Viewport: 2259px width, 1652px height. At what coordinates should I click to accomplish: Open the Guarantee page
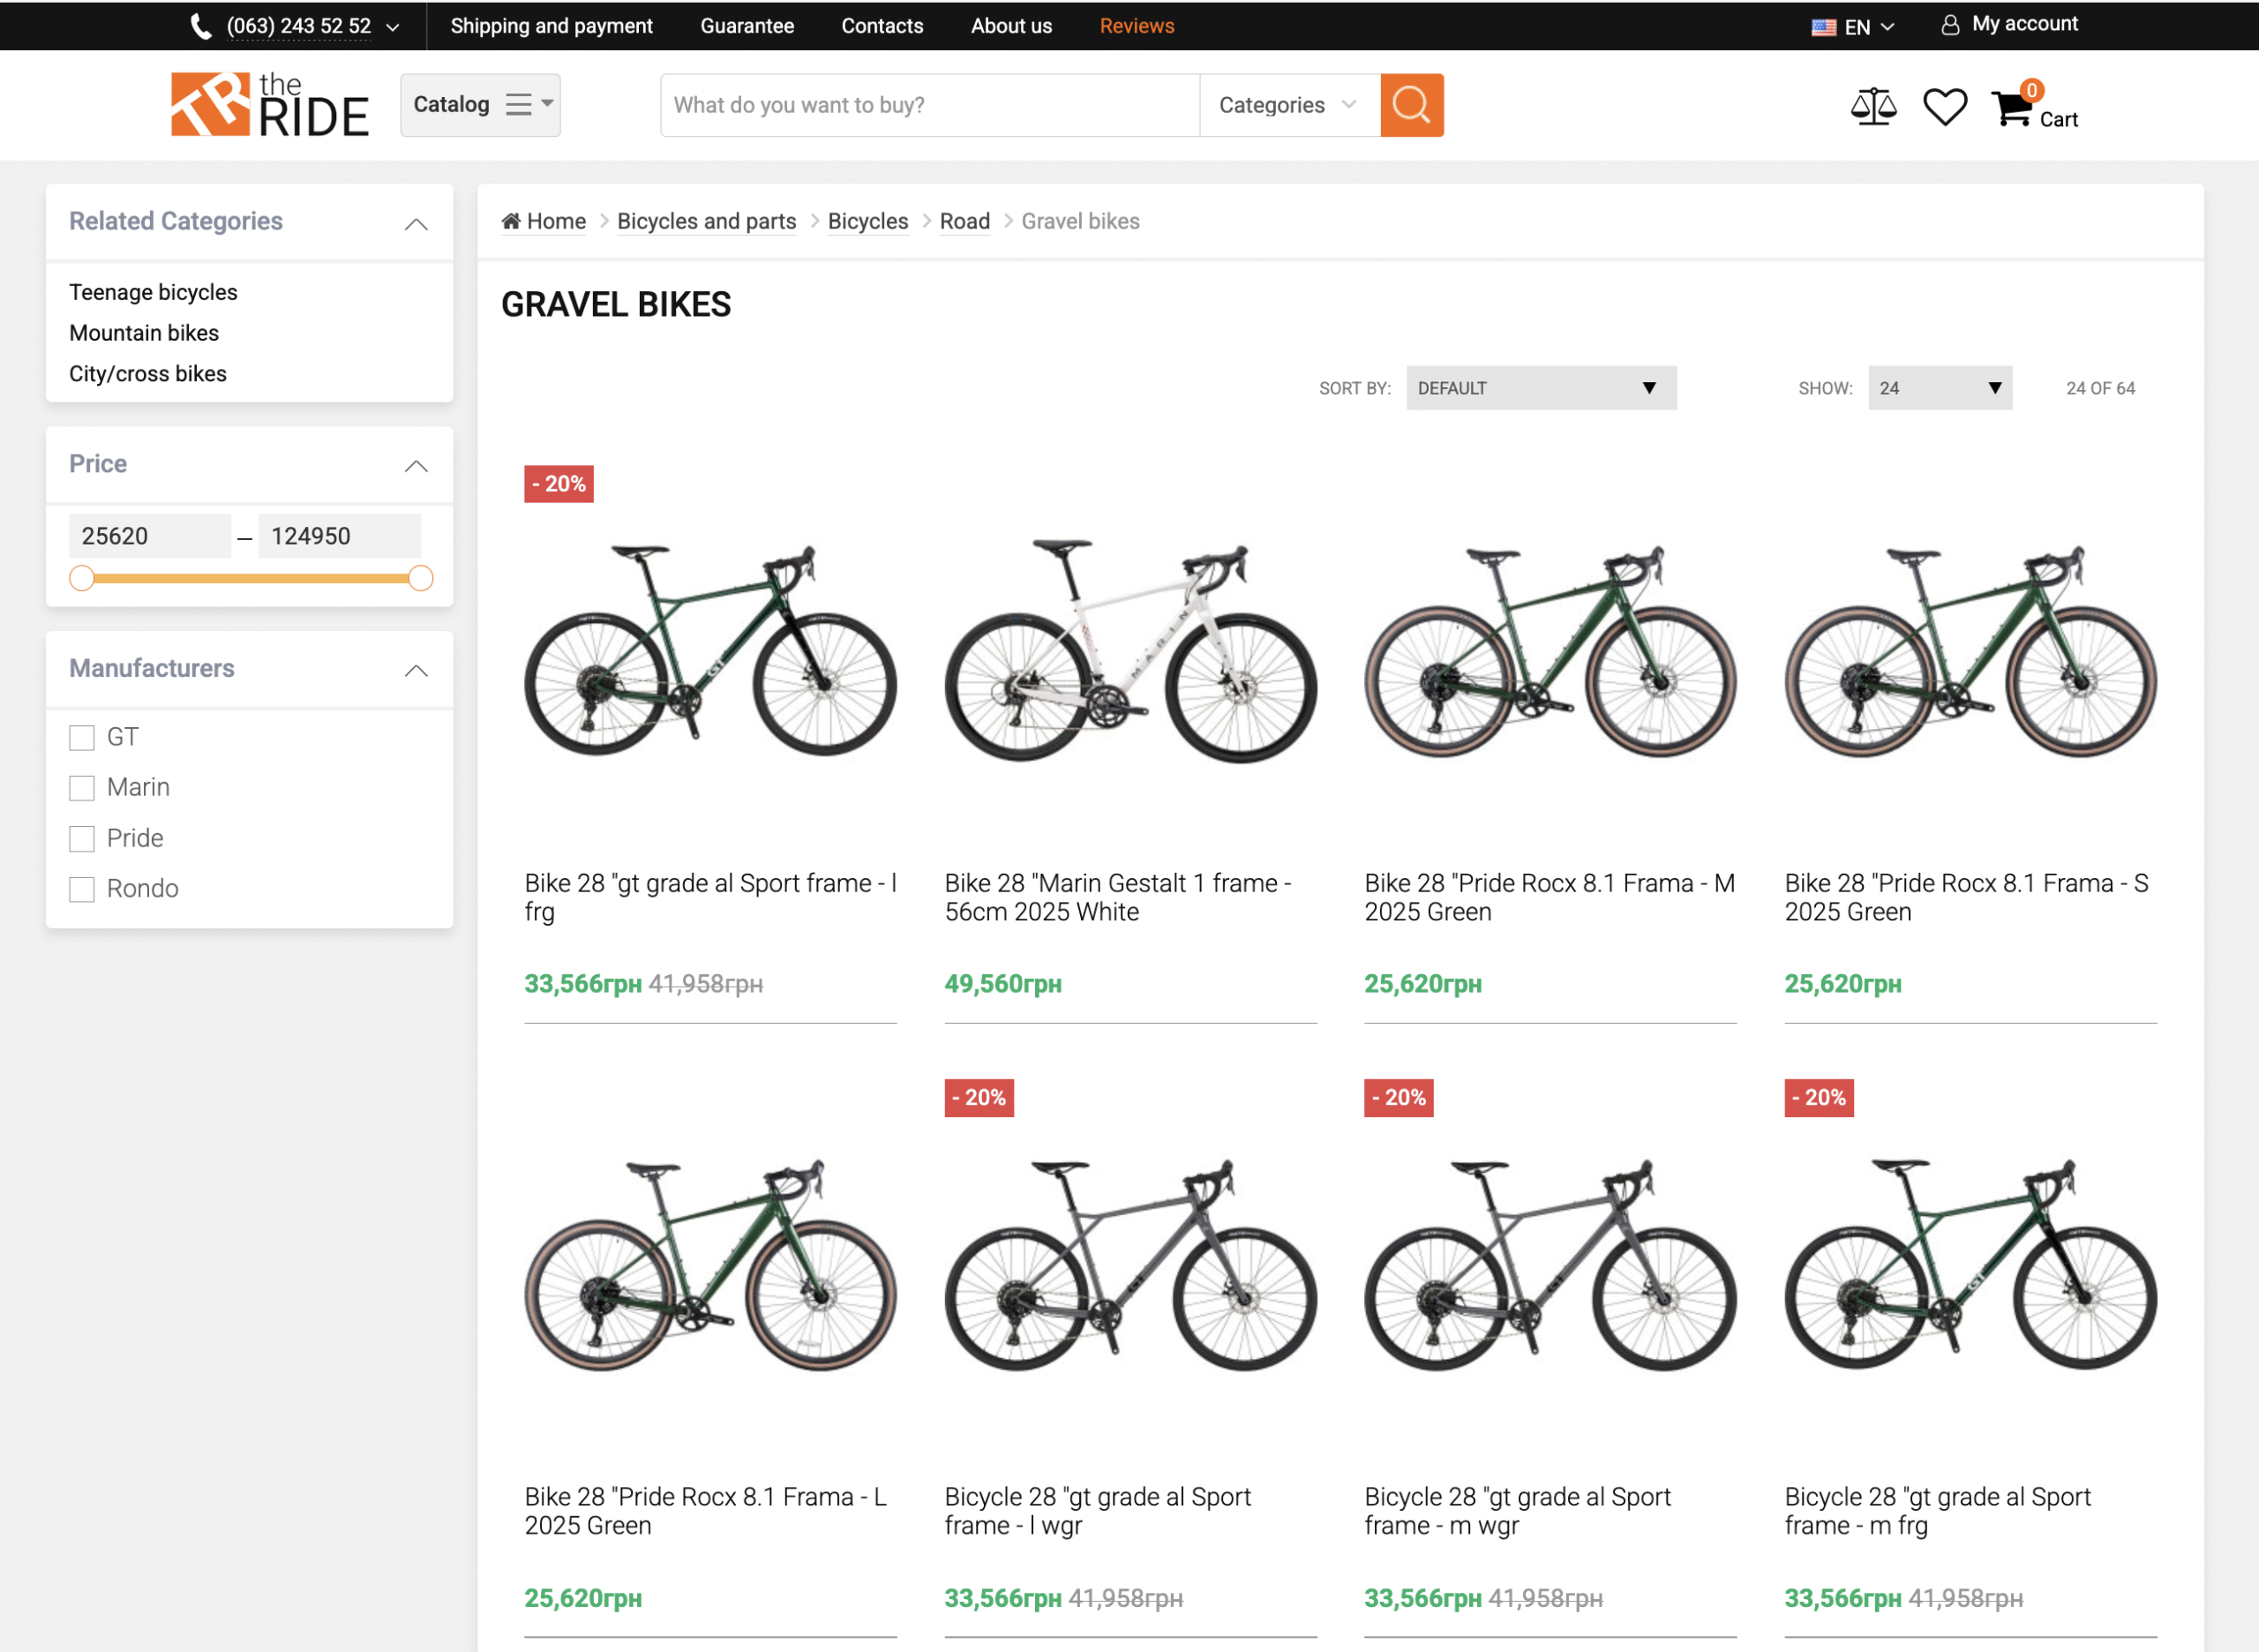(747, 26)
